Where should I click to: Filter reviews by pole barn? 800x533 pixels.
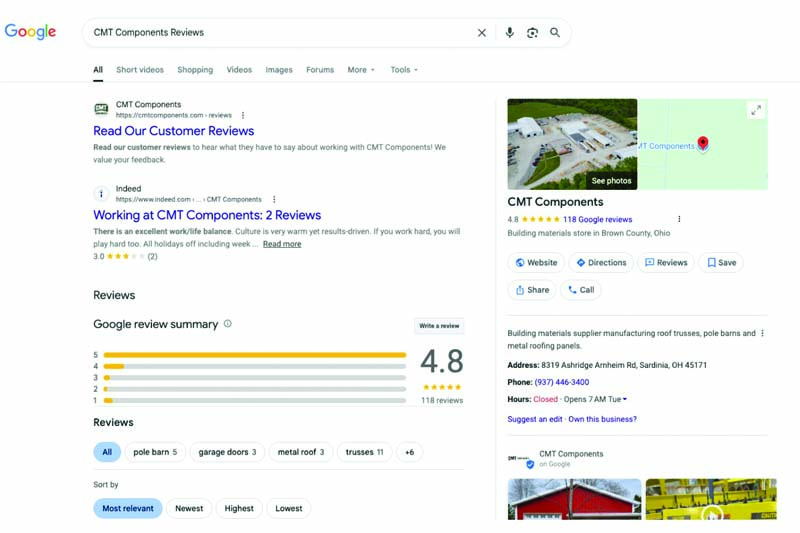[155, 452]
